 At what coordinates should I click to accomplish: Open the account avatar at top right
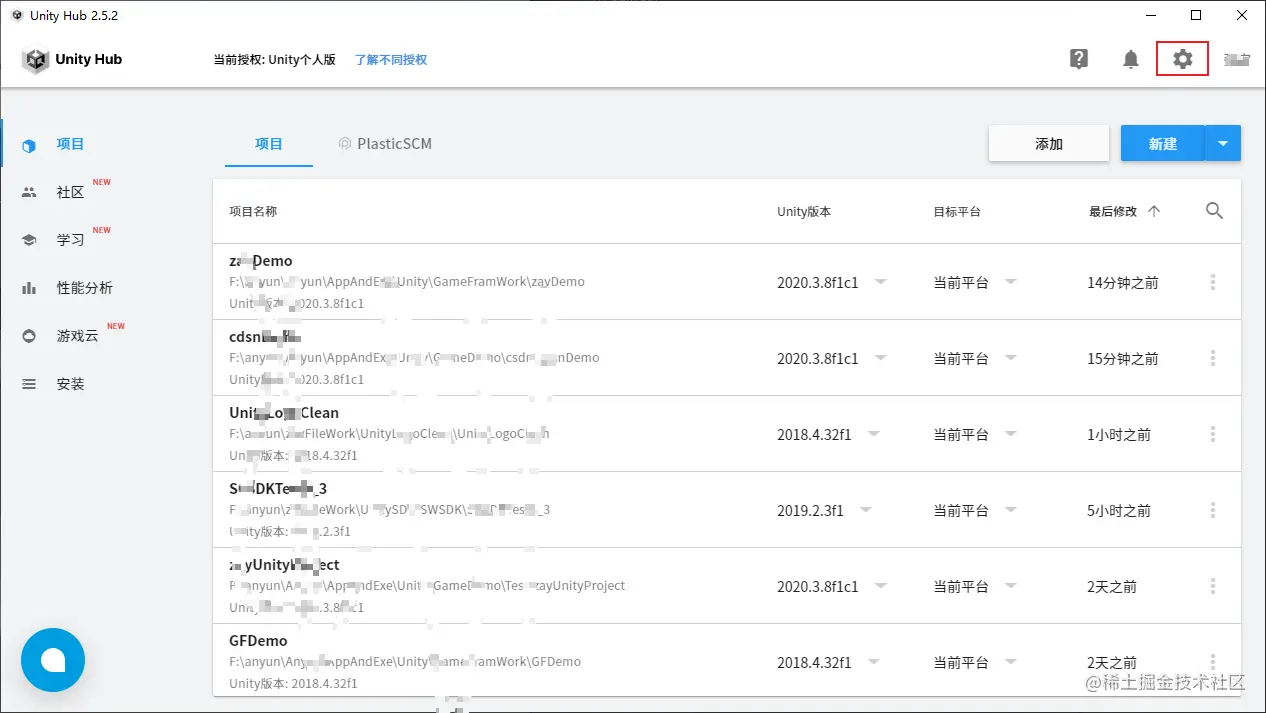1237,59
